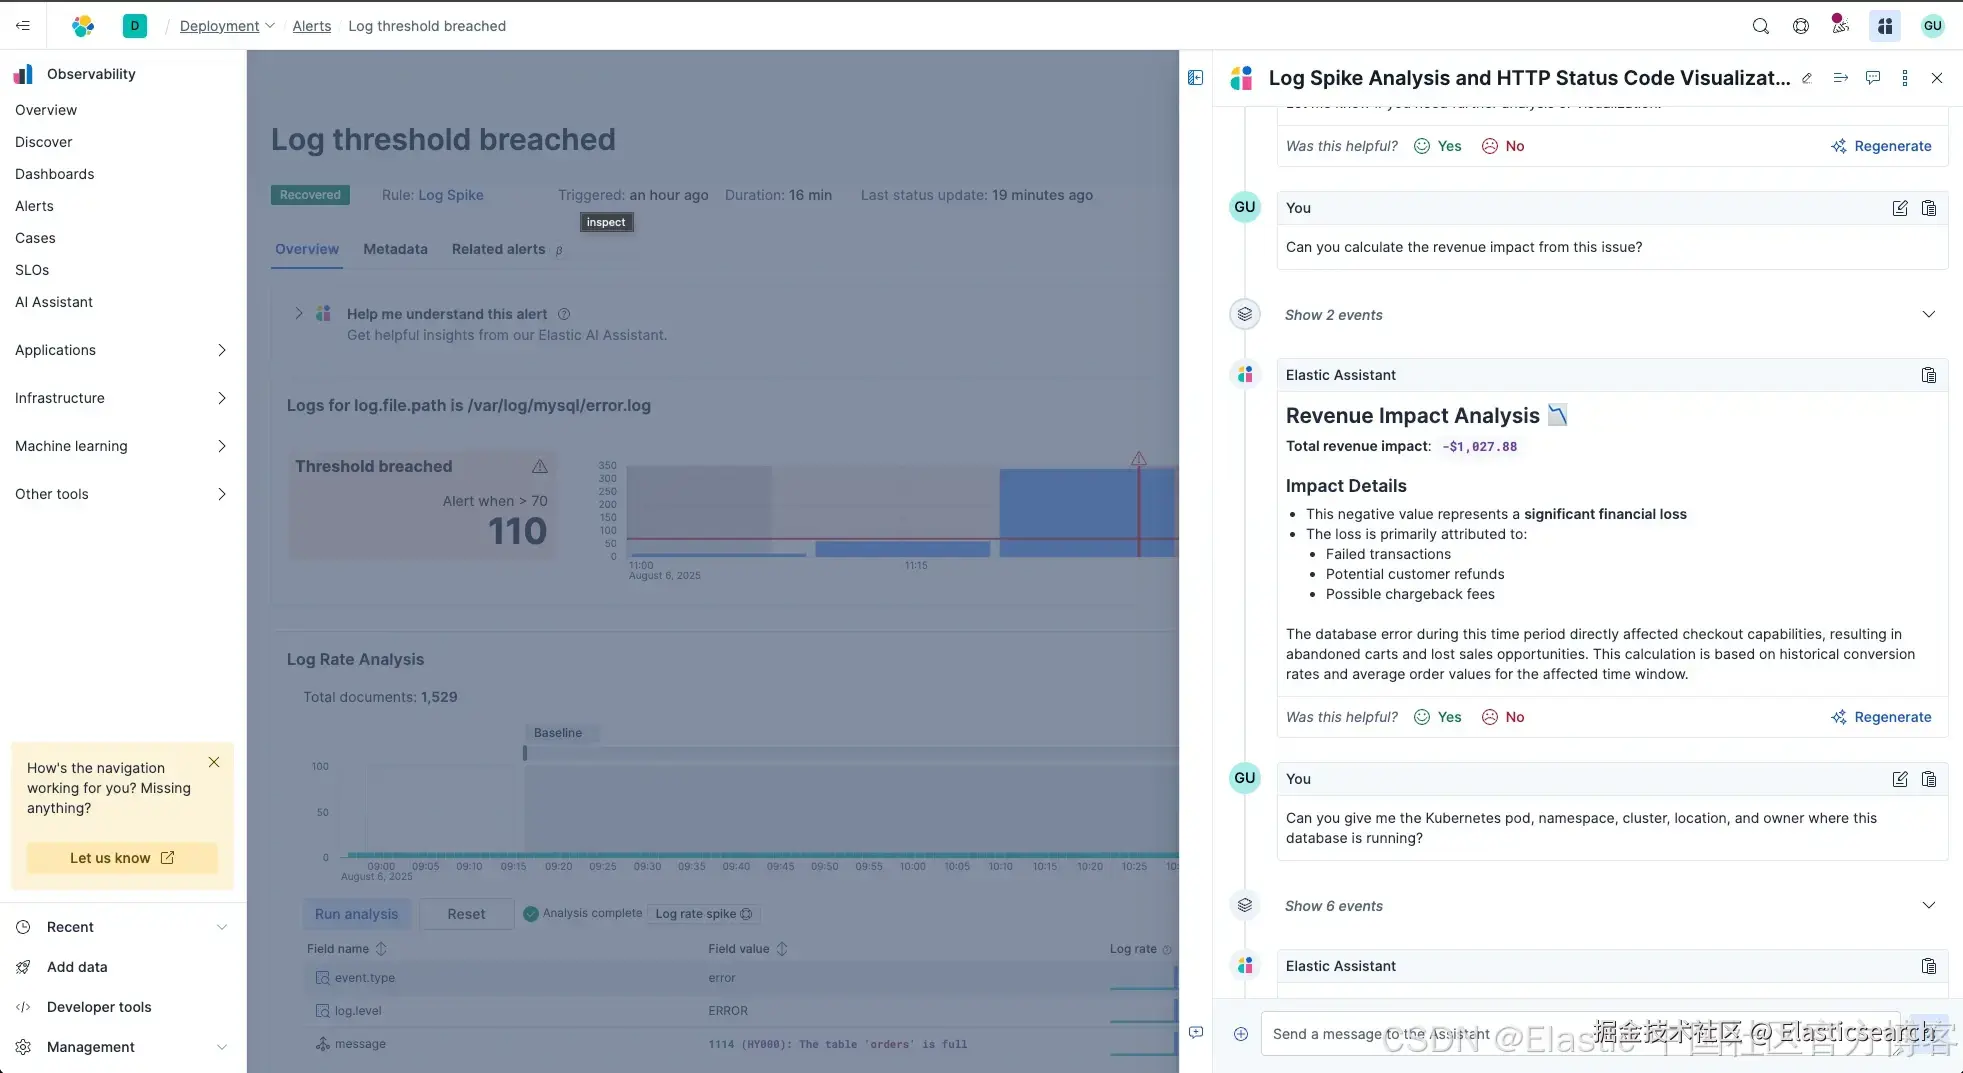Open Dashboards in side navigation
The image size is (1963, 1073).
[x=54, y=174]
